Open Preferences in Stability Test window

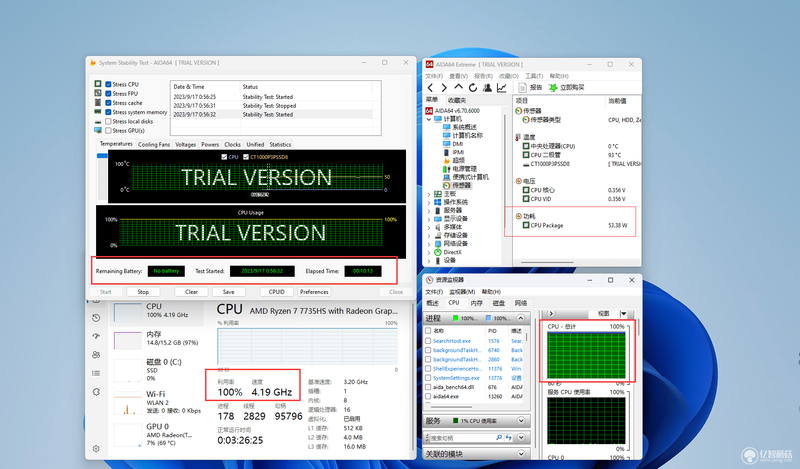pyautogui.click(x=314, y=292)
